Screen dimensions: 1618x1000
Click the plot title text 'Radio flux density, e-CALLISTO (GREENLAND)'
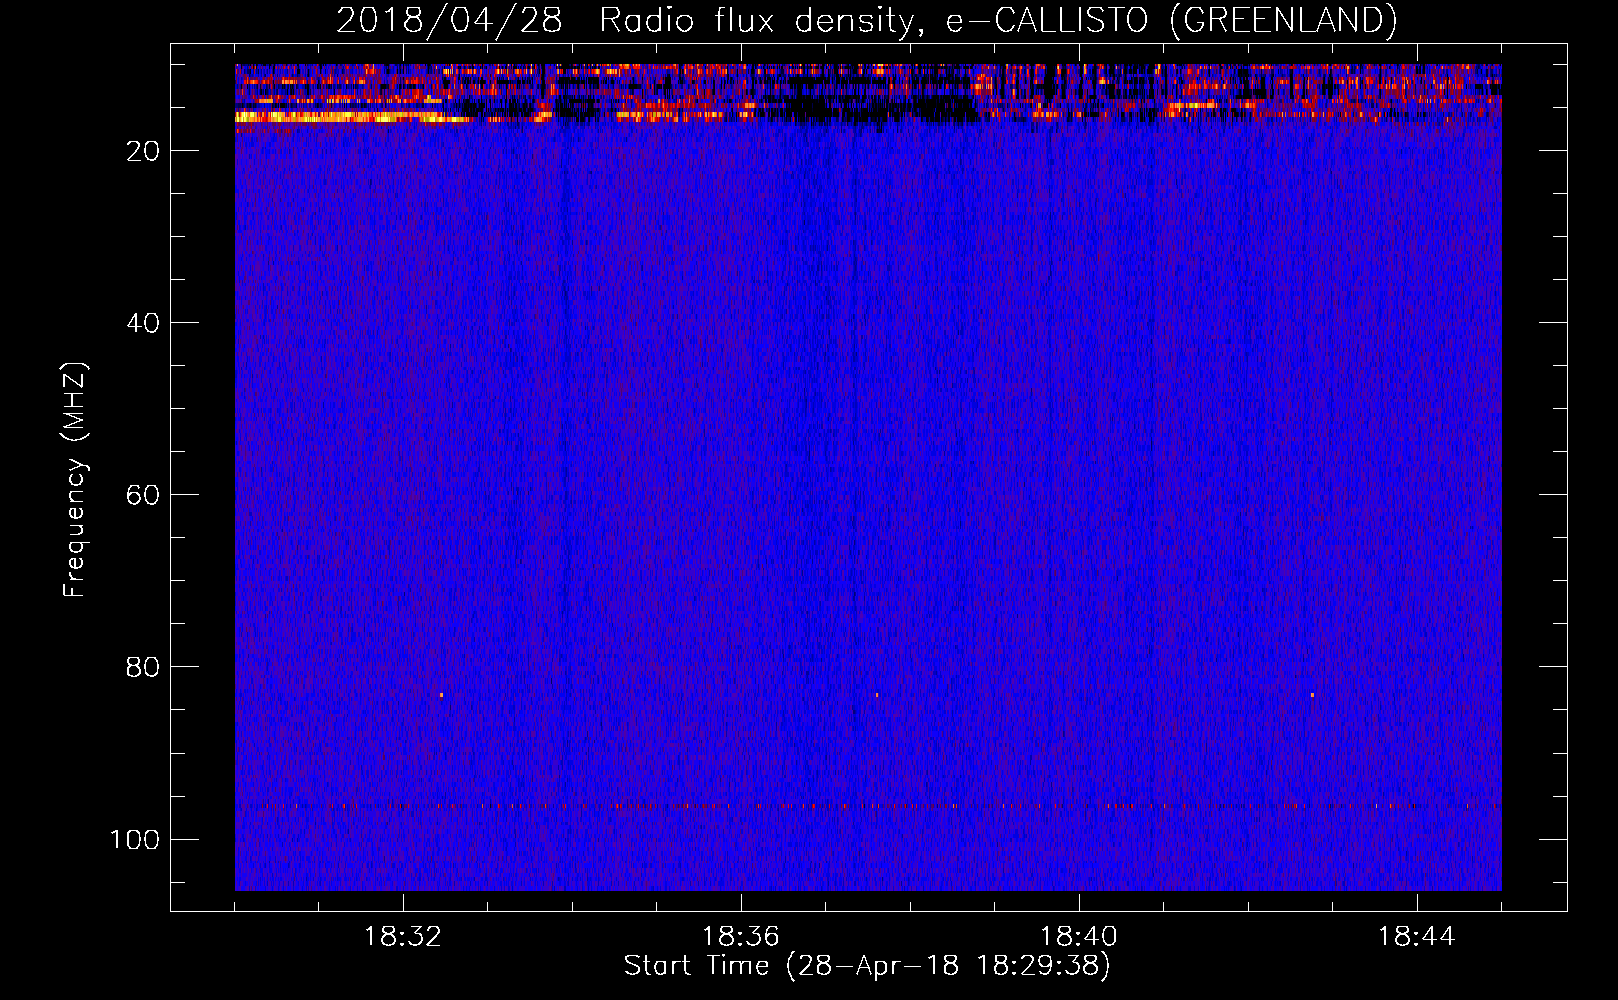point(997,20)
